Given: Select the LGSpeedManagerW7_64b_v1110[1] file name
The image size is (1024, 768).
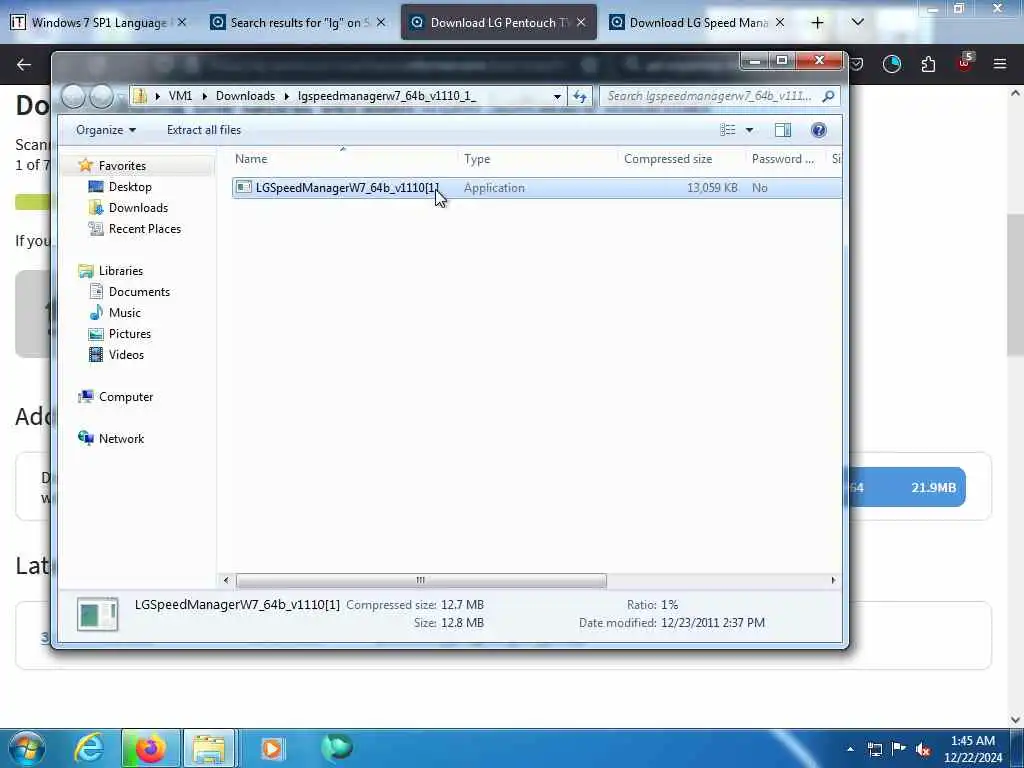Looking at the screenshot, I should click(x=347, y=188).
